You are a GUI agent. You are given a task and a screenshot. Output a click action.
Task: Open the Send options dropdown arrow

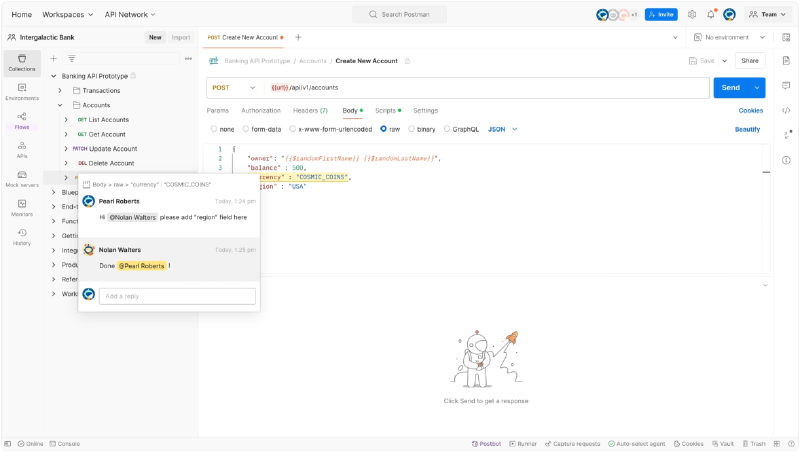(x=757, y=88)
